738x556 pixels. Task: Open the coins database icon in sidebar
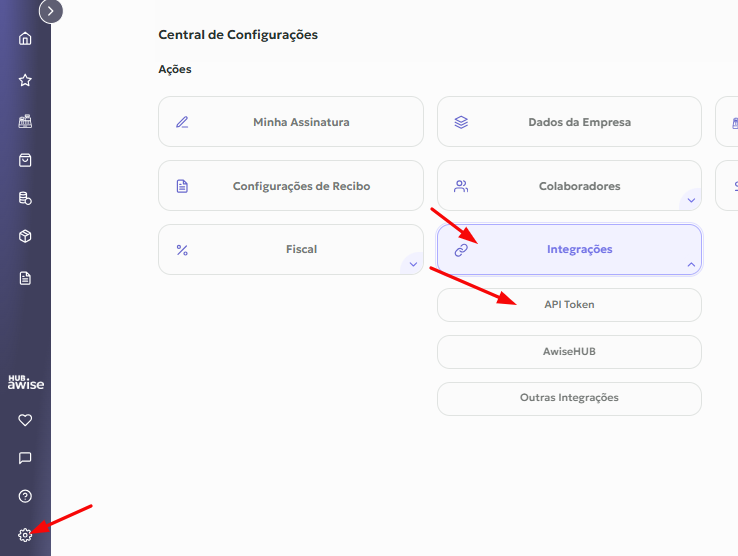(x=25, y=198)
